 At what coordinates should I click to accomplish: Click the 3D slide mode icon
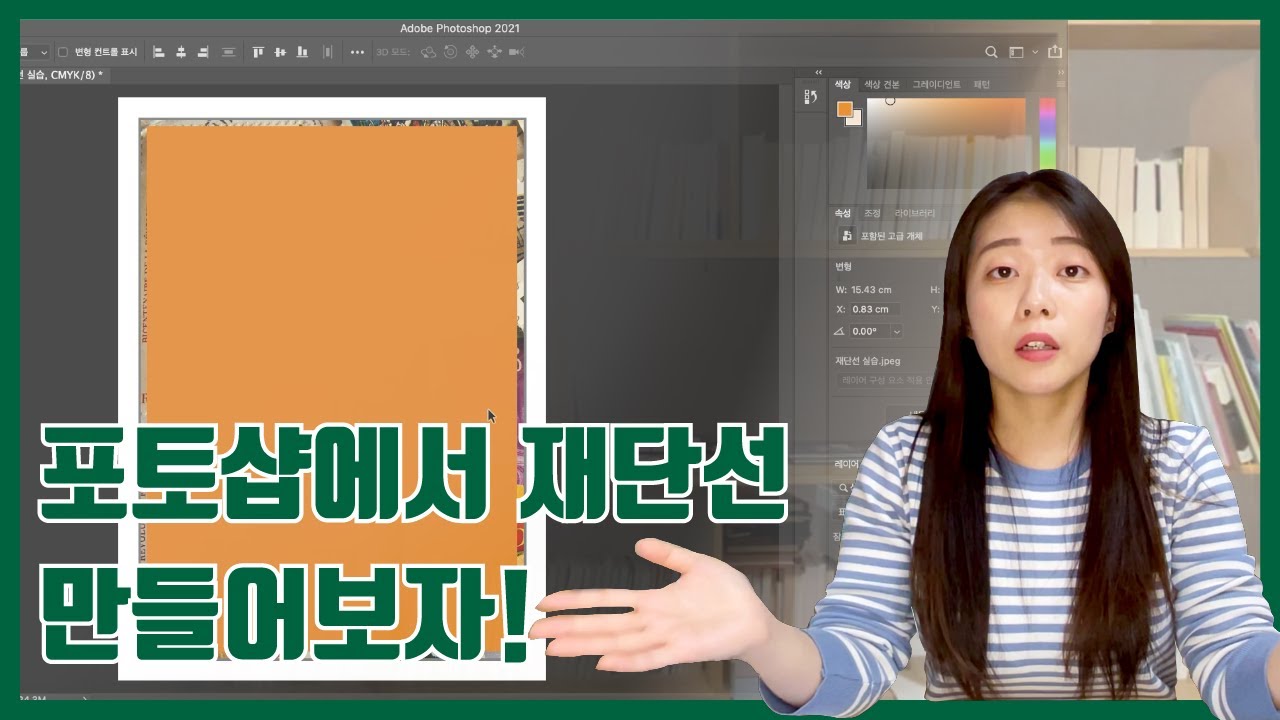point(494,52)
